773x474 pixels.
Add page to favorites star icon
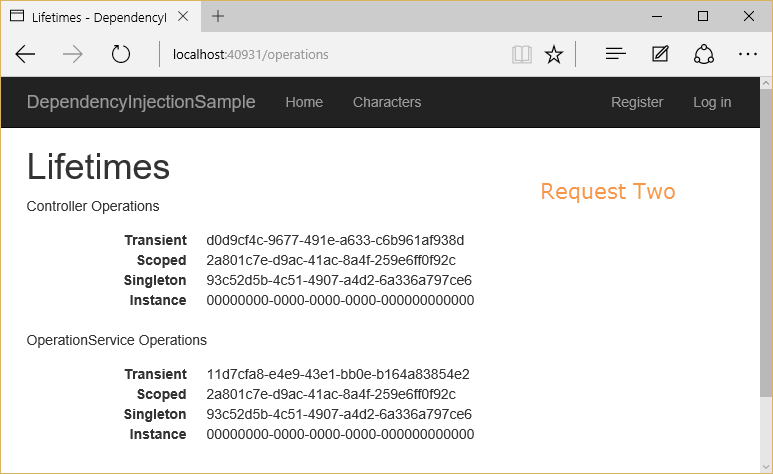(553, 55)
